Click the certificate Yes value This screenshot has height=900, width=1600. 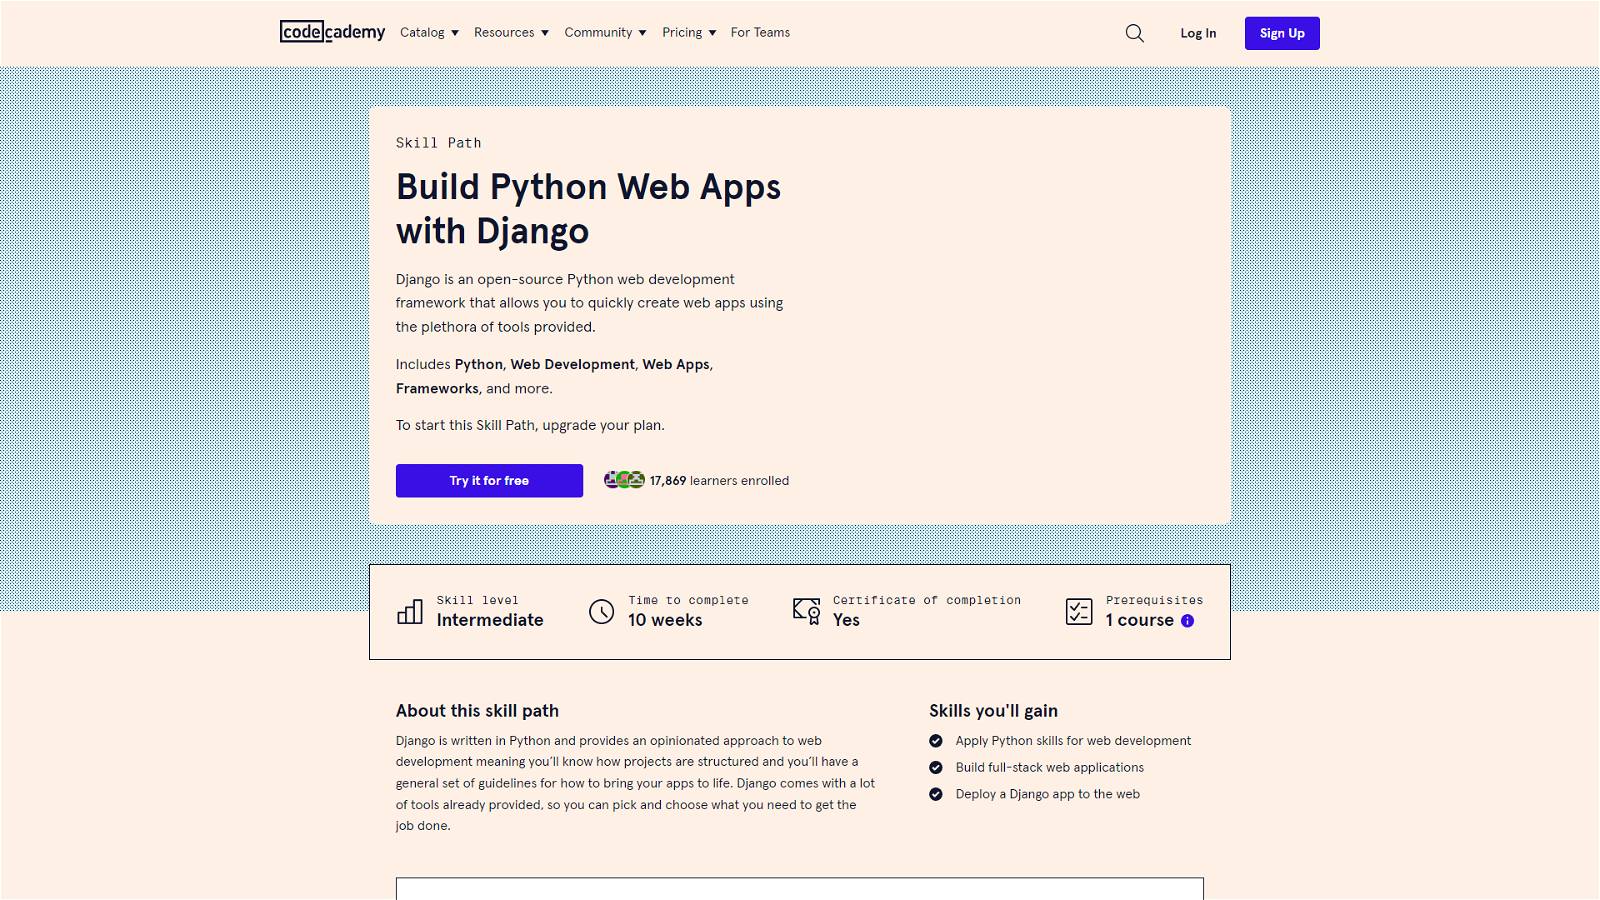point(846,620)
